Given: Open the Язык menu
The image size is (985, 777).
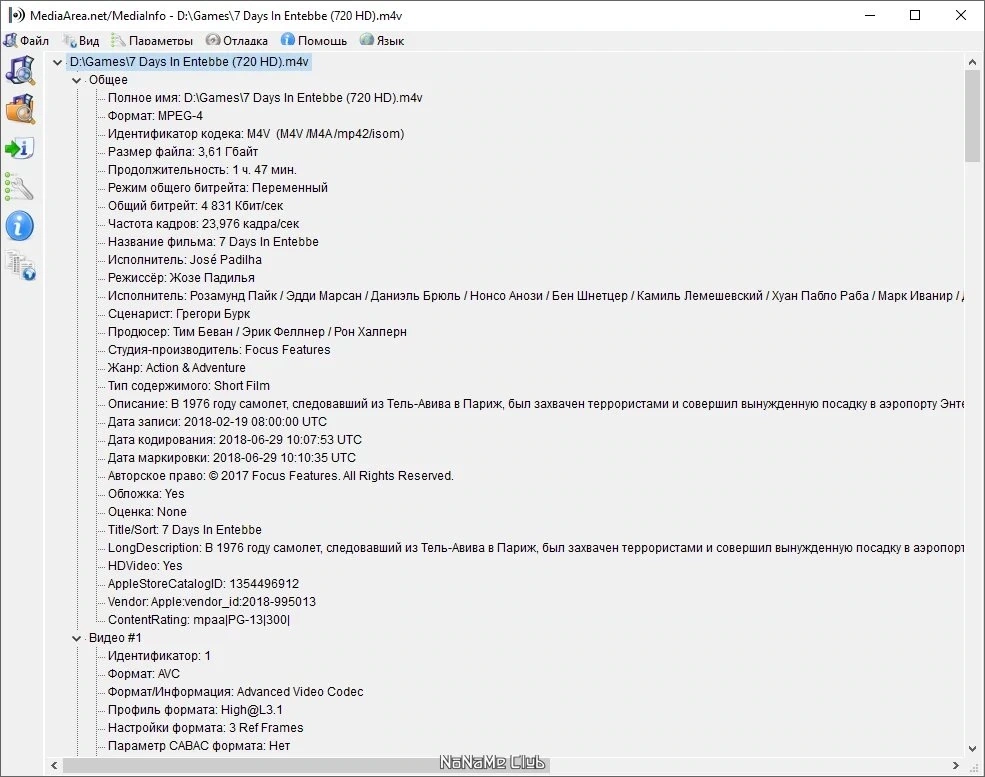Looking at the screenshot, I should [x=382, y=41].
